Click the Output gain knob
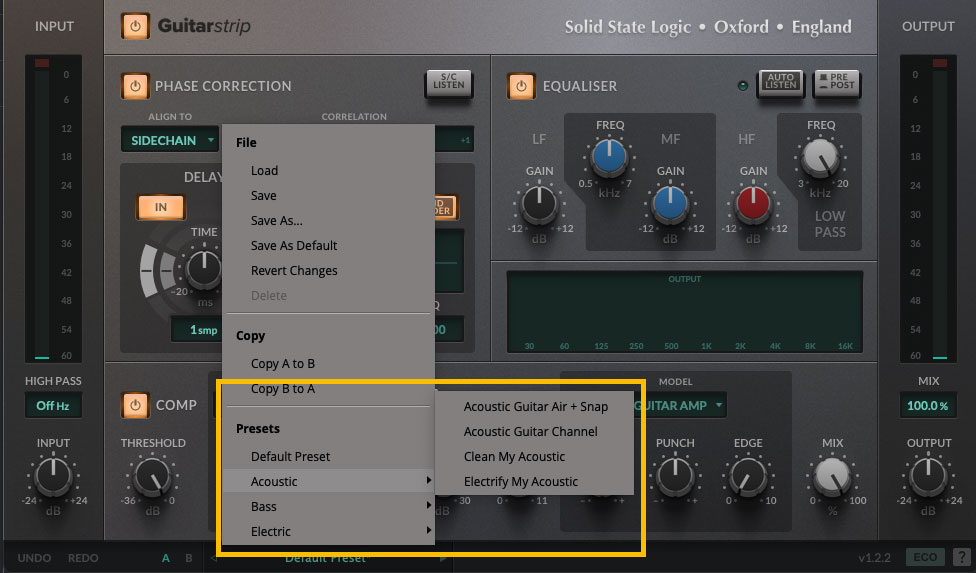The image size is (976, 573). click(x=928, y=476)
